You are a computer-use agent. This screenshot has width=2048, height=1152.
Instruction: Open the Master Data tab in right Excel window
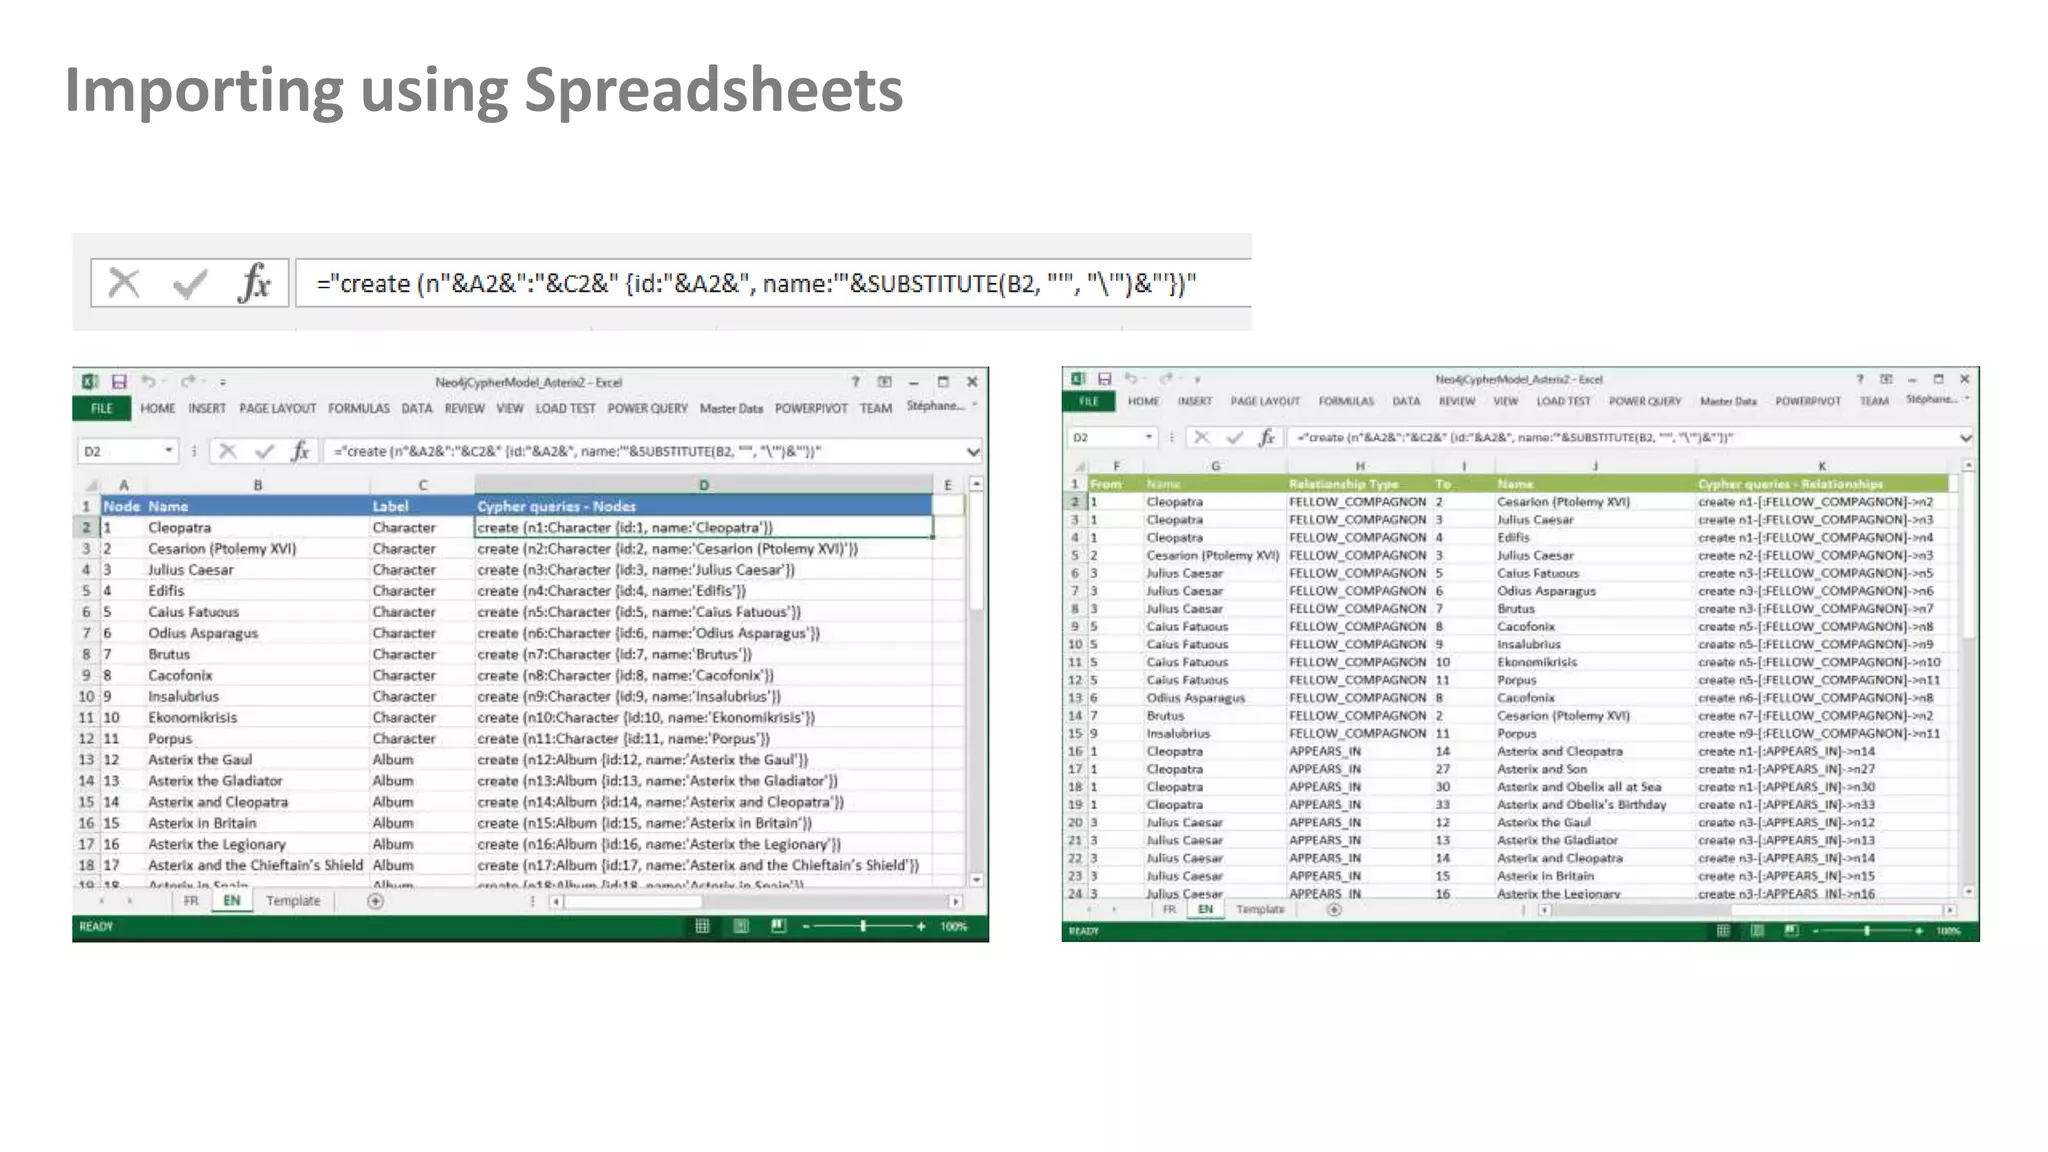pyautogui.click(x=1728, y=401)
